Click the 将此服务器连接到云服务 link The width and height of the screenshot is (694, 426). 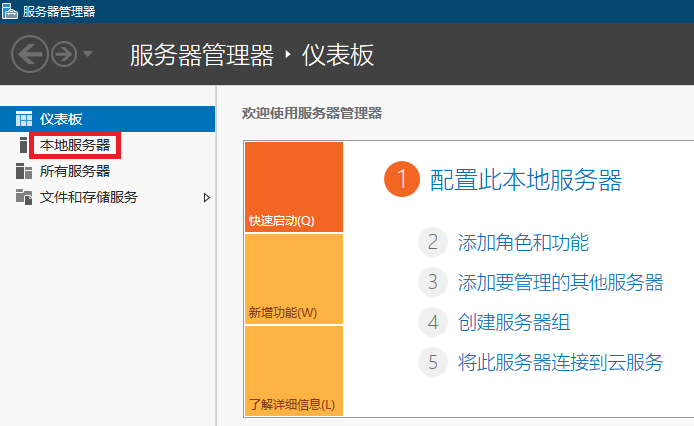pyautogui.click(x=560, y=362)
